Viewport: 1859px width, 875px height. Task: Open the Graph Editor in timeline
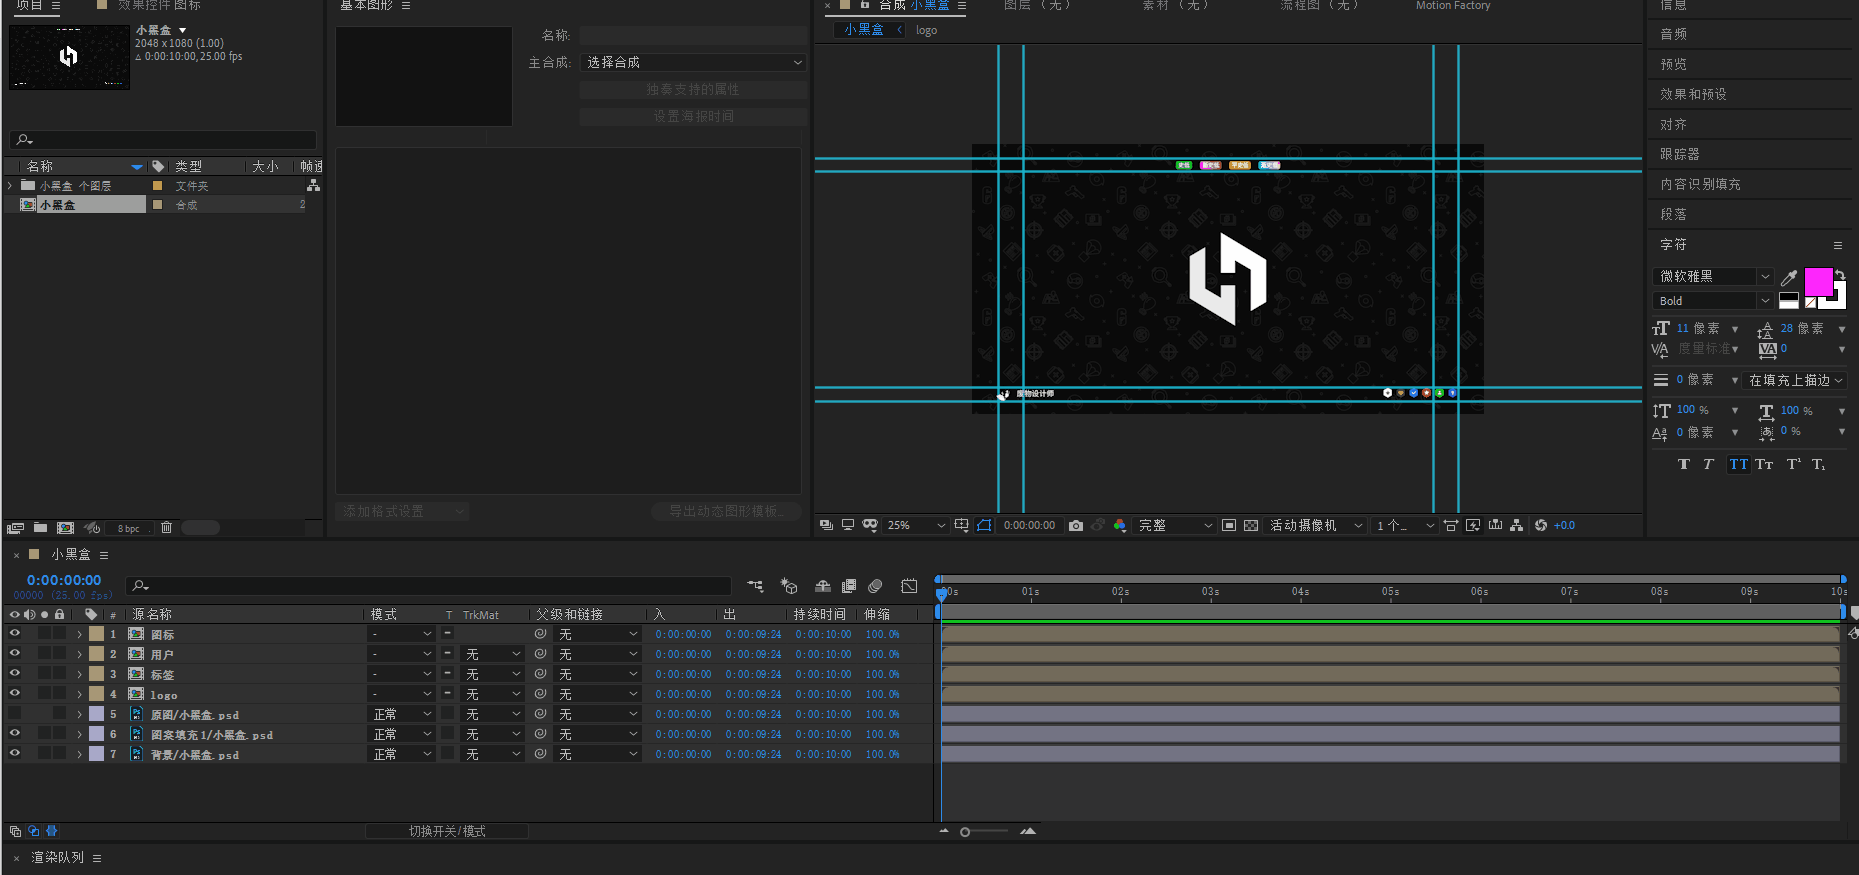909,586
